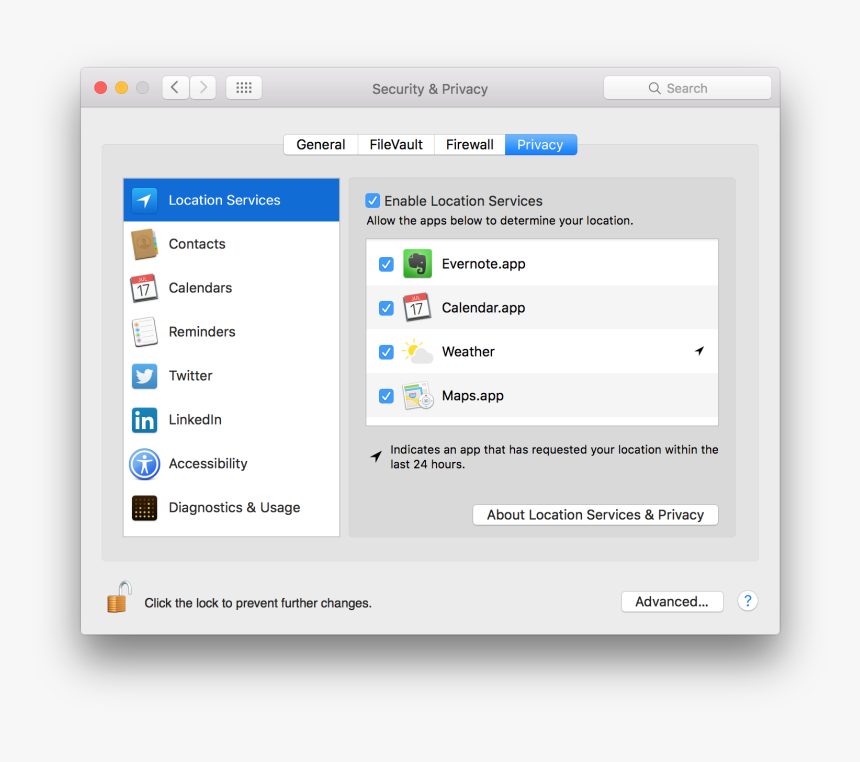Click the lock icon to prevent changes
860x762 pixels.
119,598
